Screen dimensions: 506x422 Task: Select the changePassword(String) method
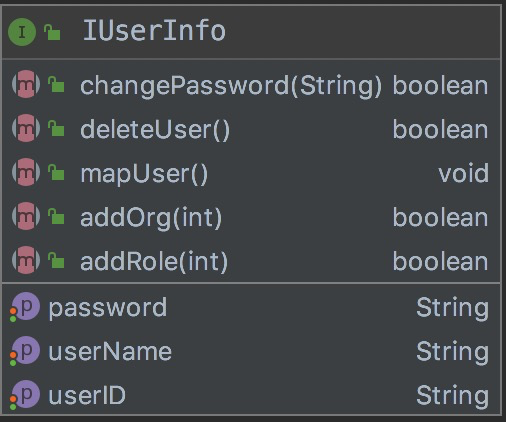(231, 86)
